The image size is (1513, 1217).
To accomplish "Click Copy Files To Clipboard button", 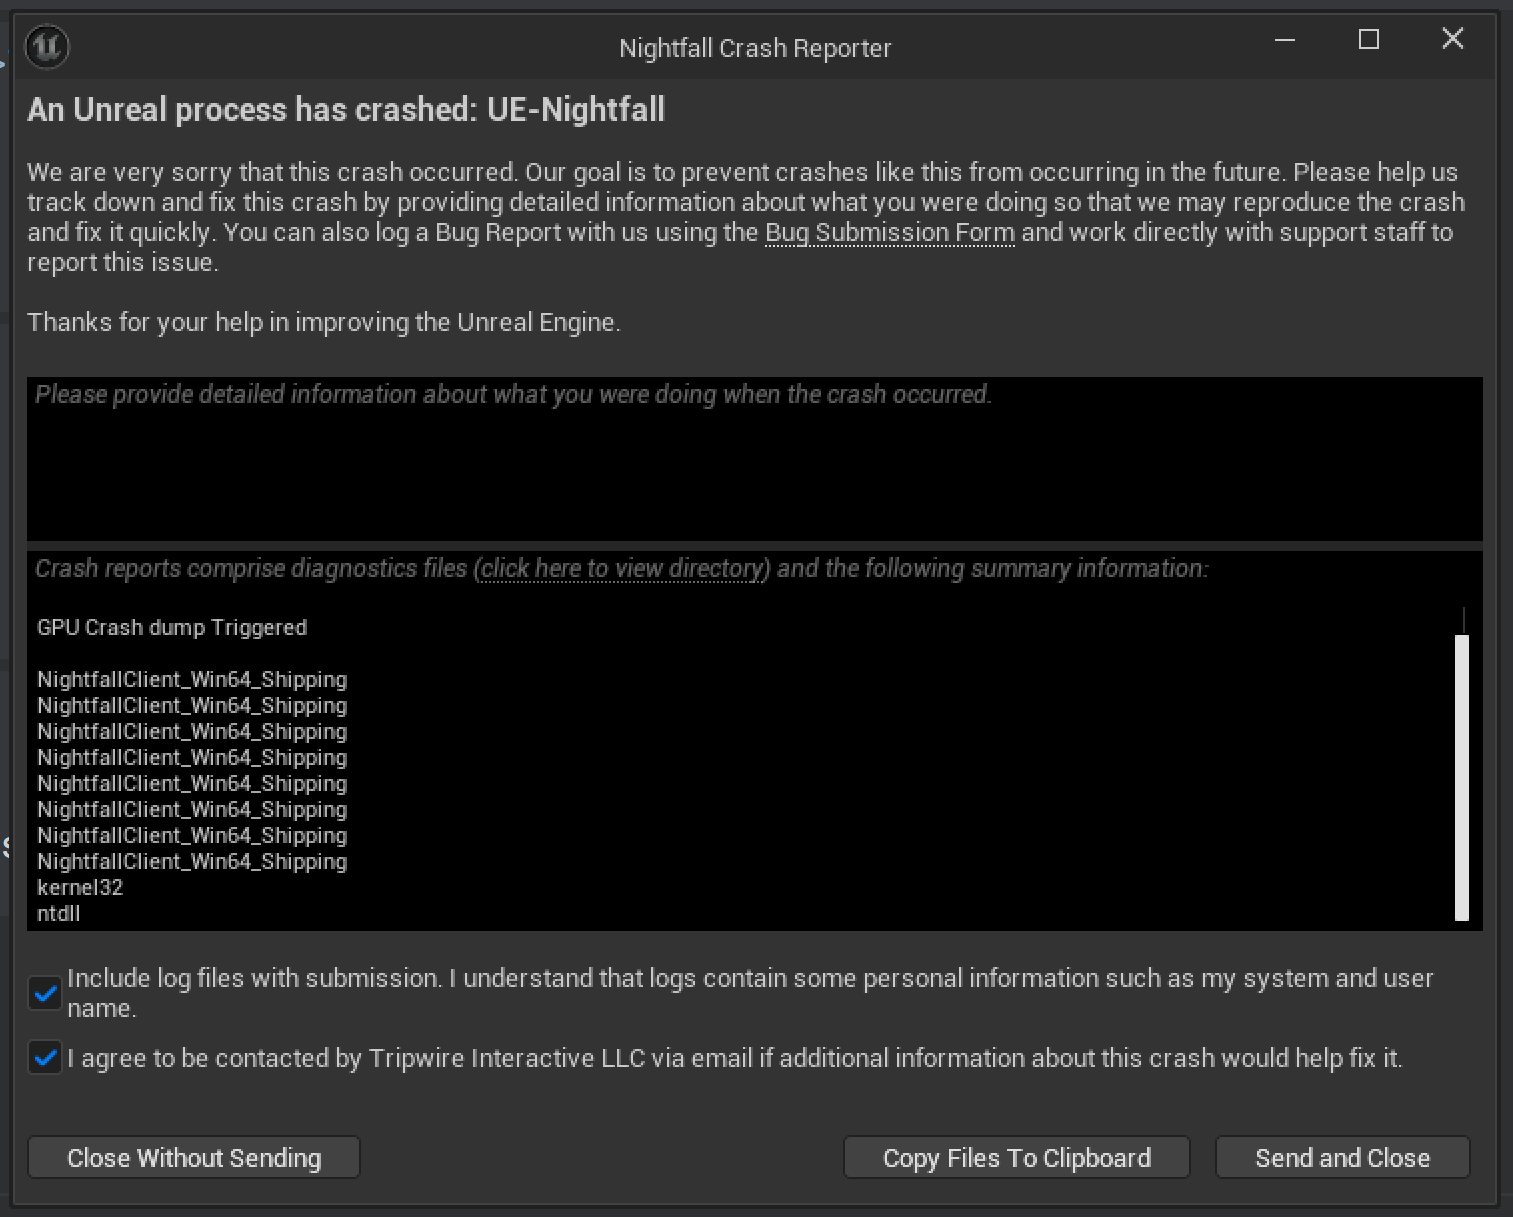I will pyautogui.click(x=1017, y=1158).
